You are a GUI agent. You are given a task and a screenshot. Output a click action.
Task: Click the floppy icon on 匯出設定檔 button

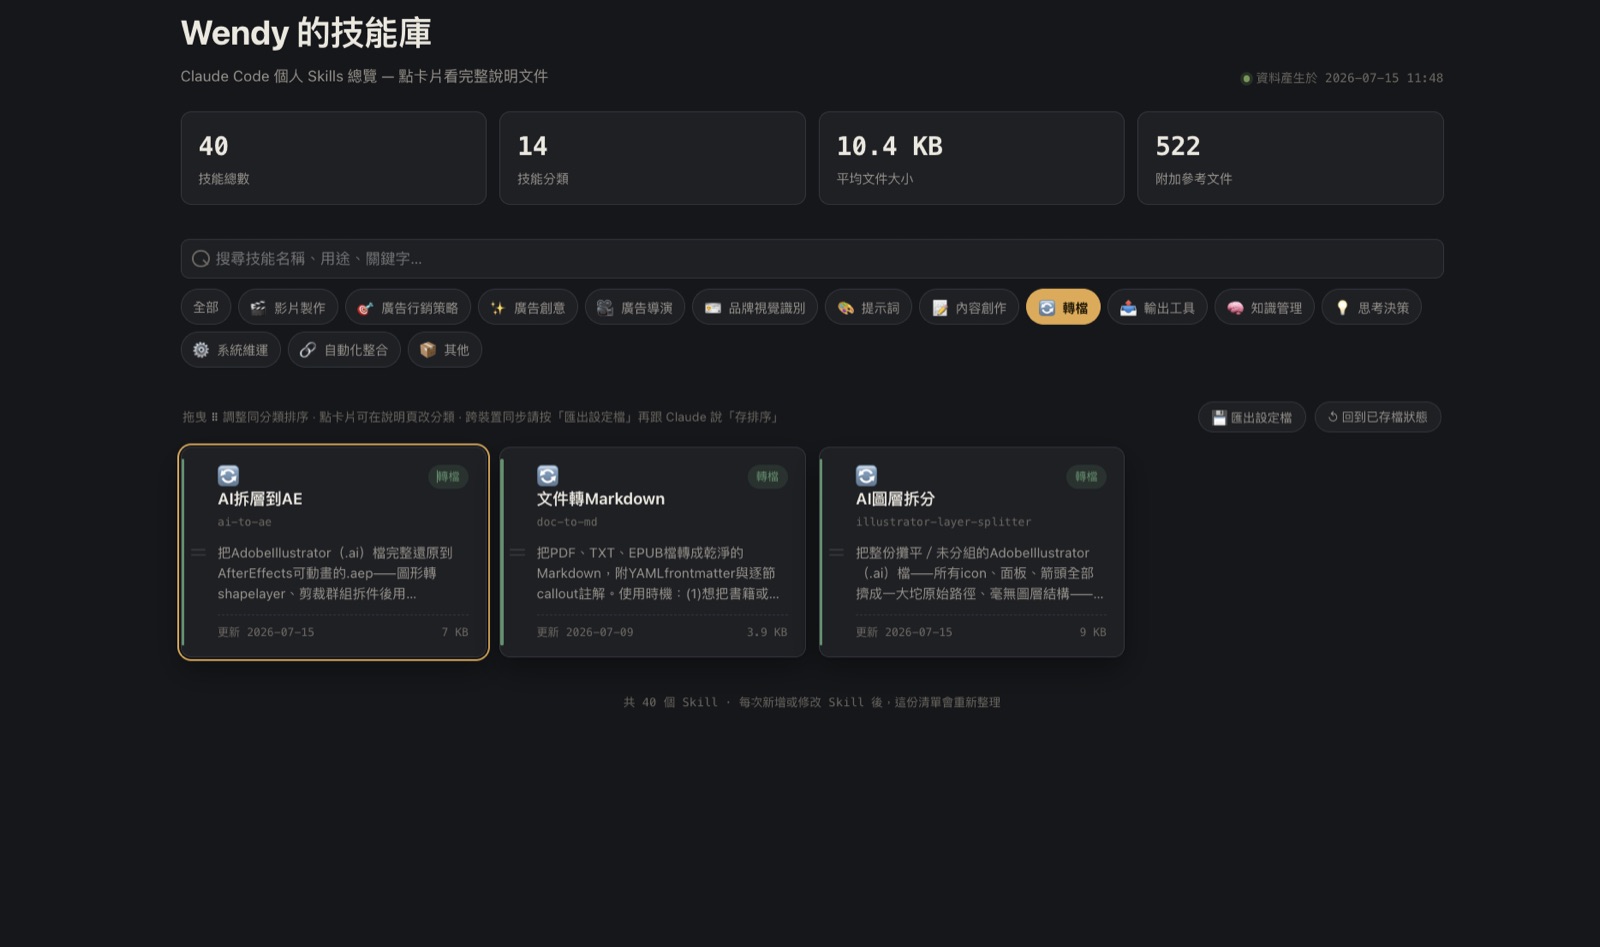coord(1219,418)
